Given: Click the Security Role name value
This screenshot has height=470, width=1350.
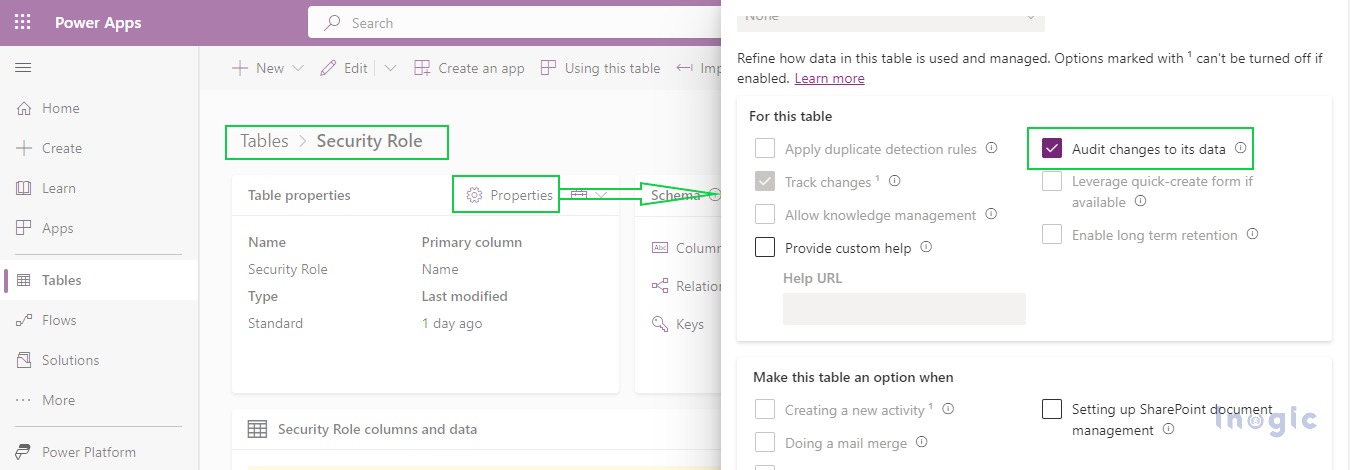Looking at the screenshot, I should pyautogui.click(x=288, y=269).
